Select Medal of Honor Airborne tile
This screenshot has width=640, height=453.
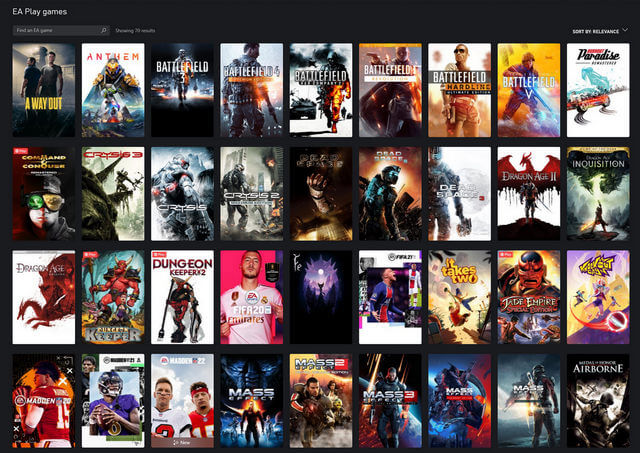point(598,401)
